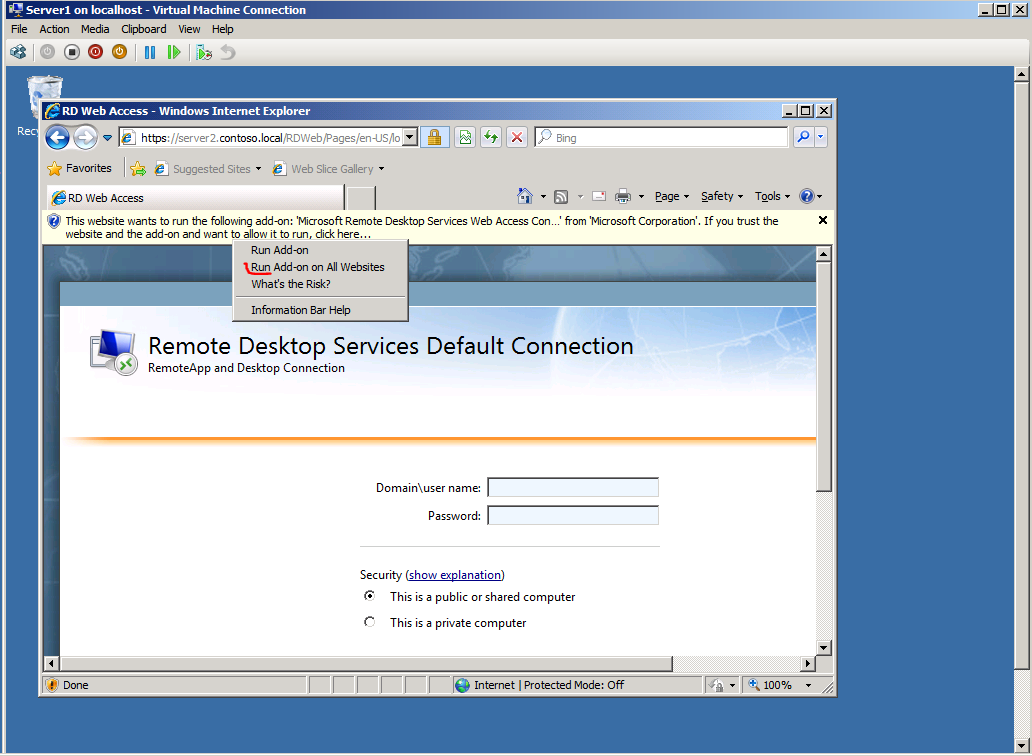1032x756 pixels.
Task: Click the Recycle Bin desktop icon
Action: 44,97
